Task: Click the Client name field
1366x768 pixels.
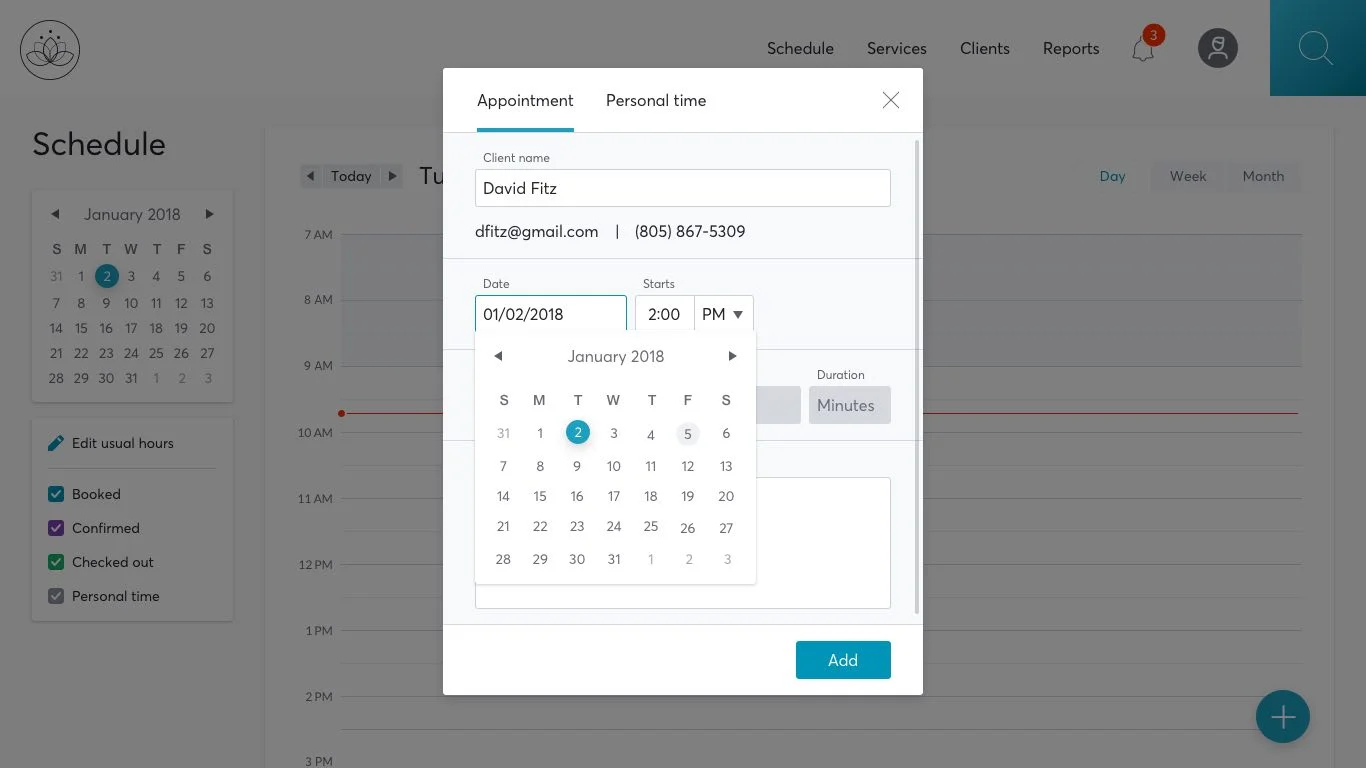Action: (x=683, y=188)
